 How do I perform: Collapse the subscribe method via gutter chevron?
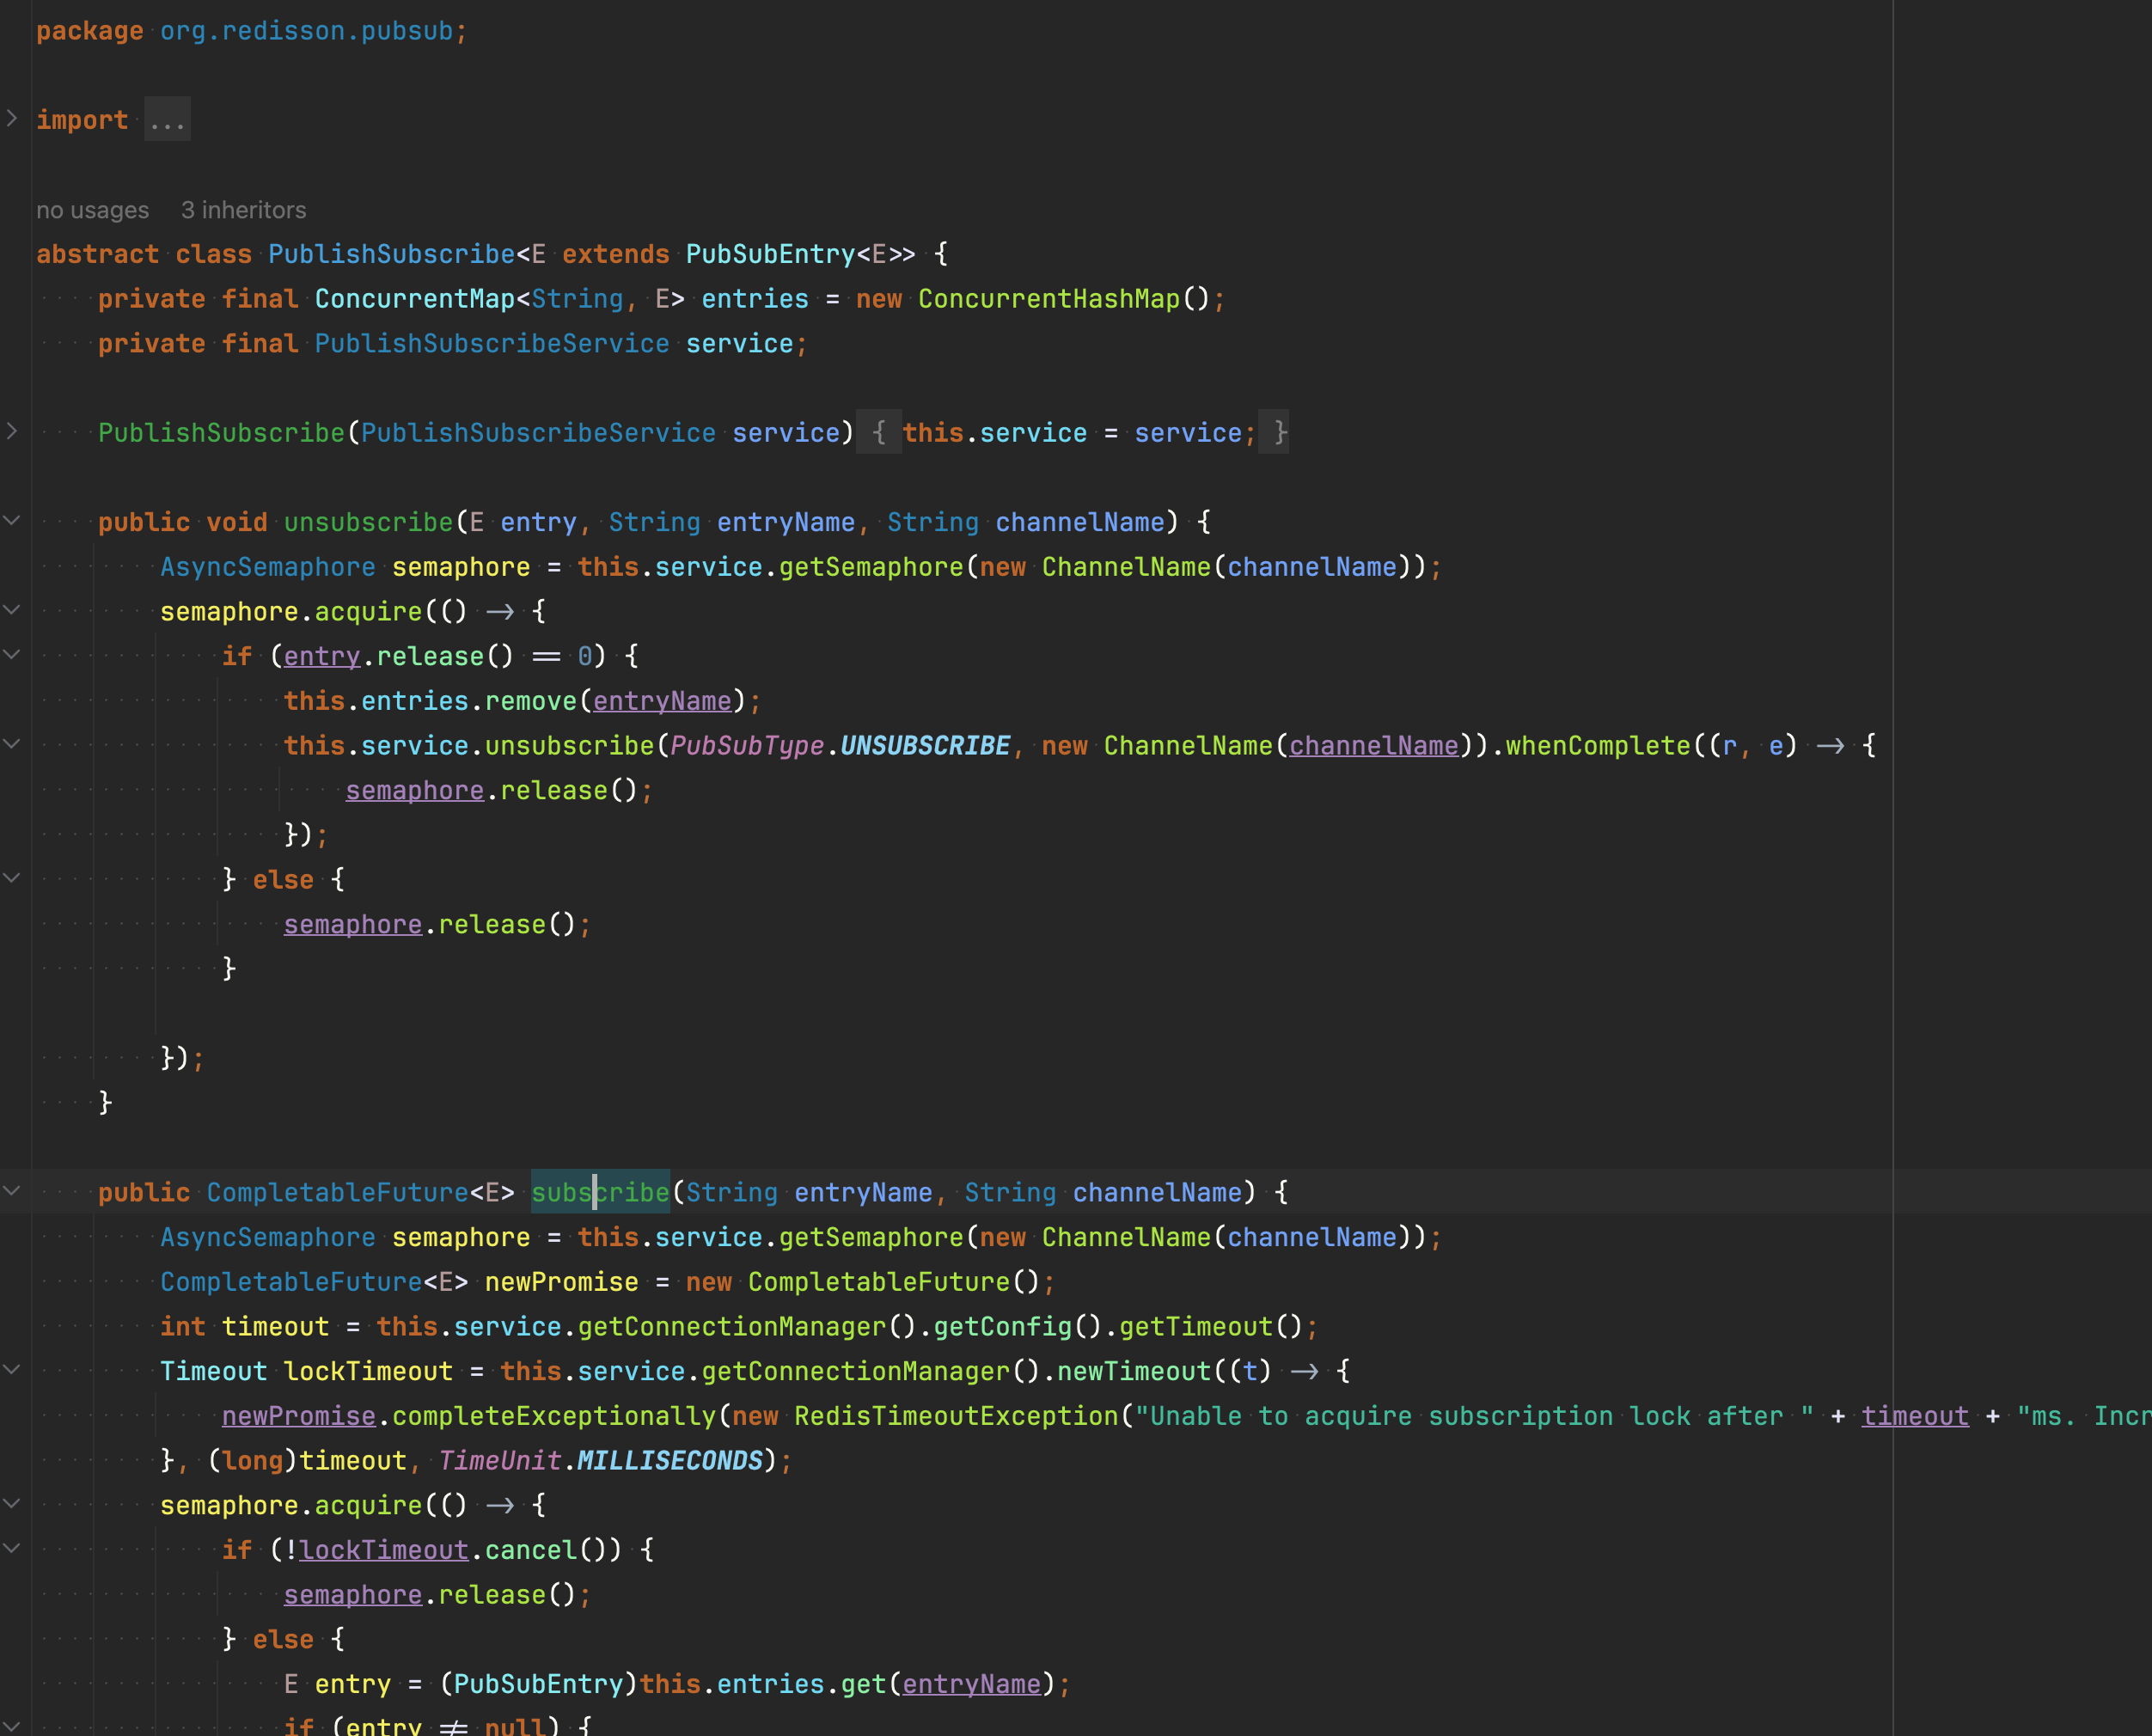[12, 1191]
